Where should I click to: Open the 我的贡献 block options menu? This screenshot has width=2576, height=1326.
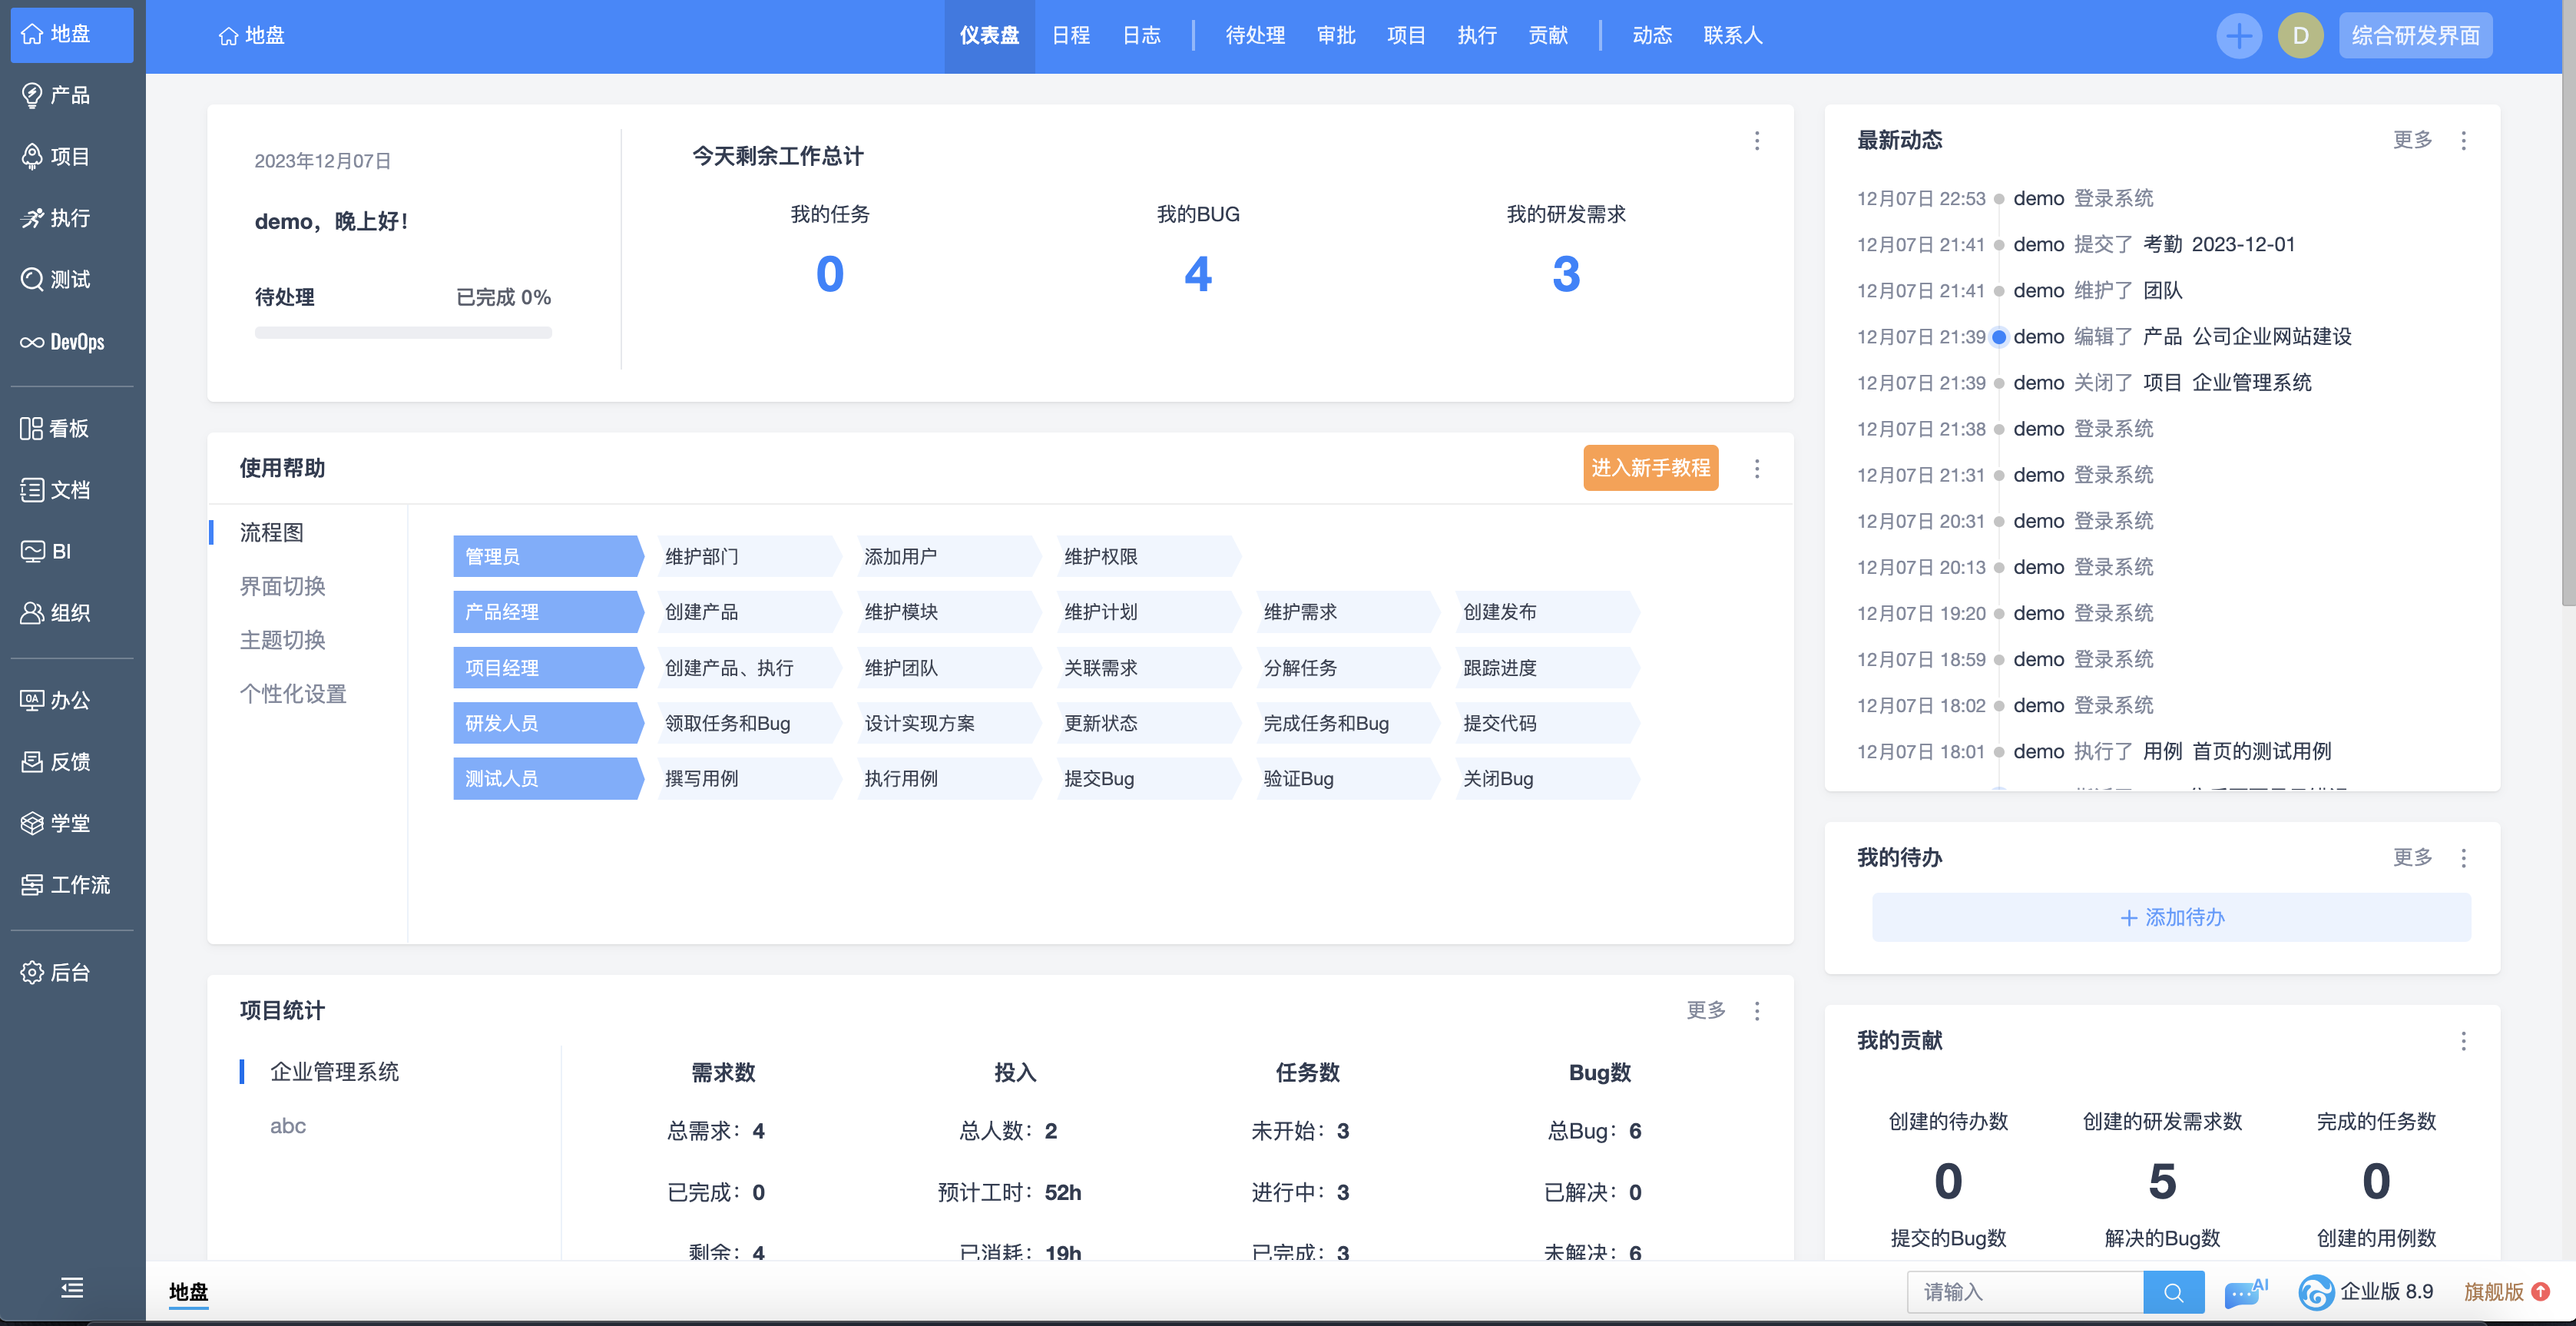(x=2463, y=1042)
